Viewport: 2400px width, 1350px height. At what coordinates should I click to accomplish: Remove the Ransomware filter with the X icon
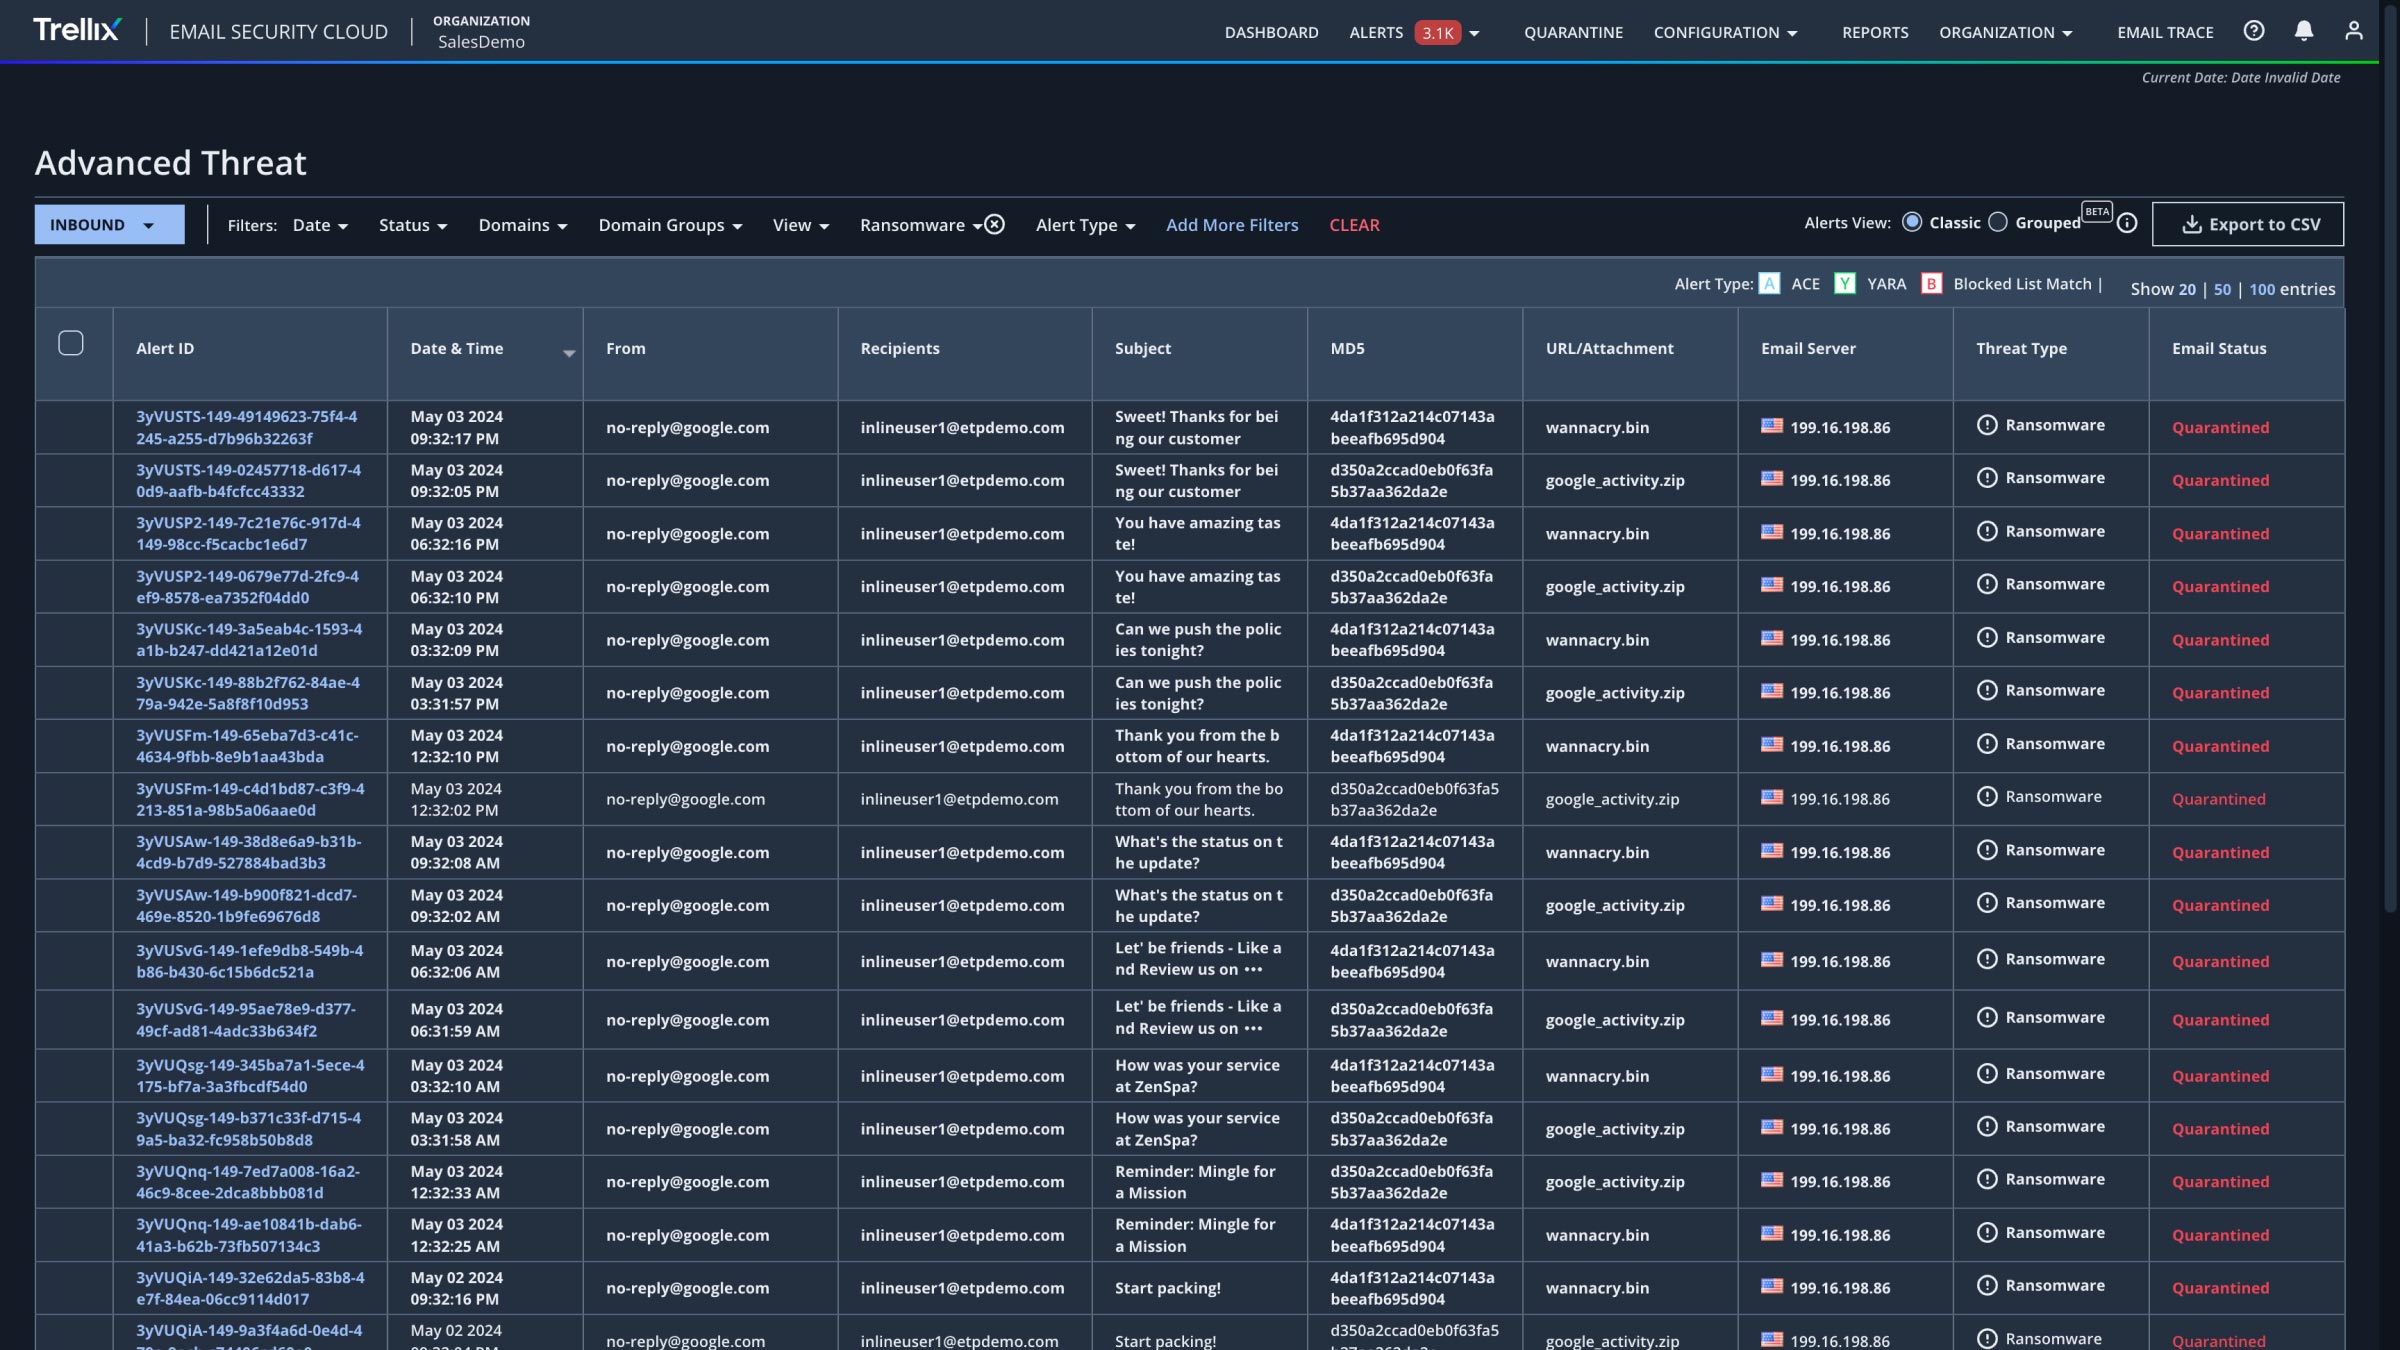point(994,224)
